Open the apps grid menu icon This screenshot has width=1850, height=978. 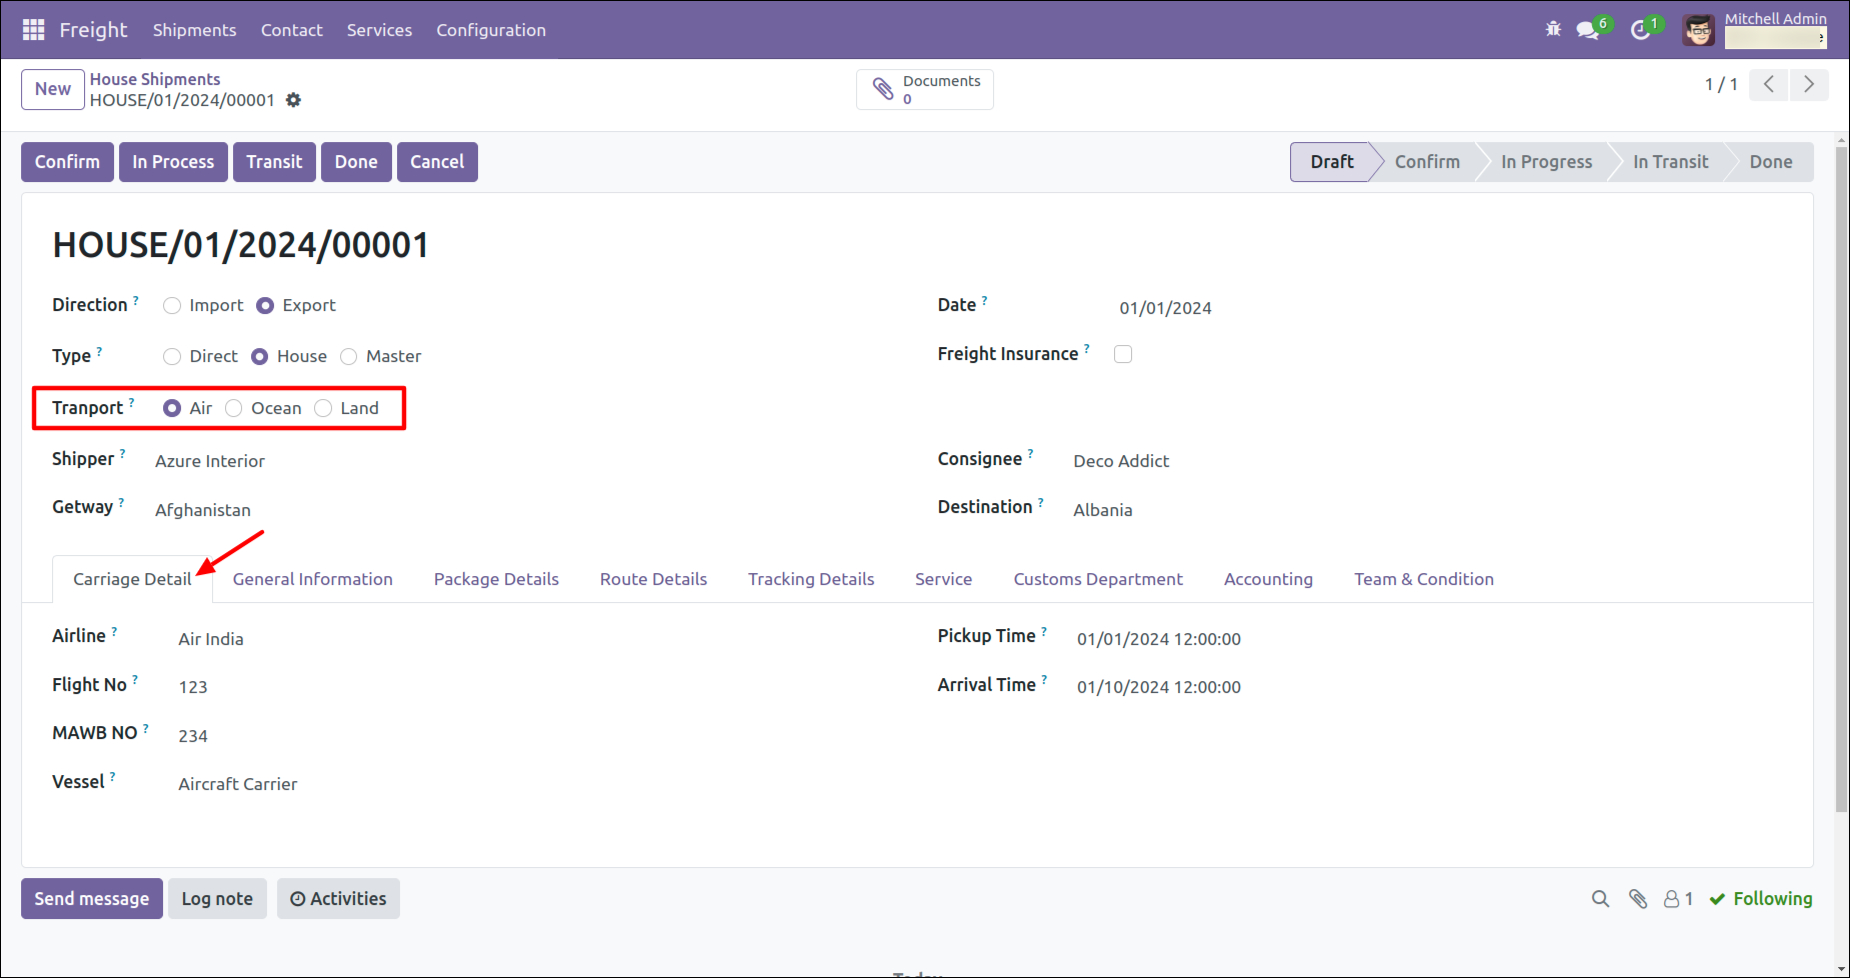(x=33, y=30)
